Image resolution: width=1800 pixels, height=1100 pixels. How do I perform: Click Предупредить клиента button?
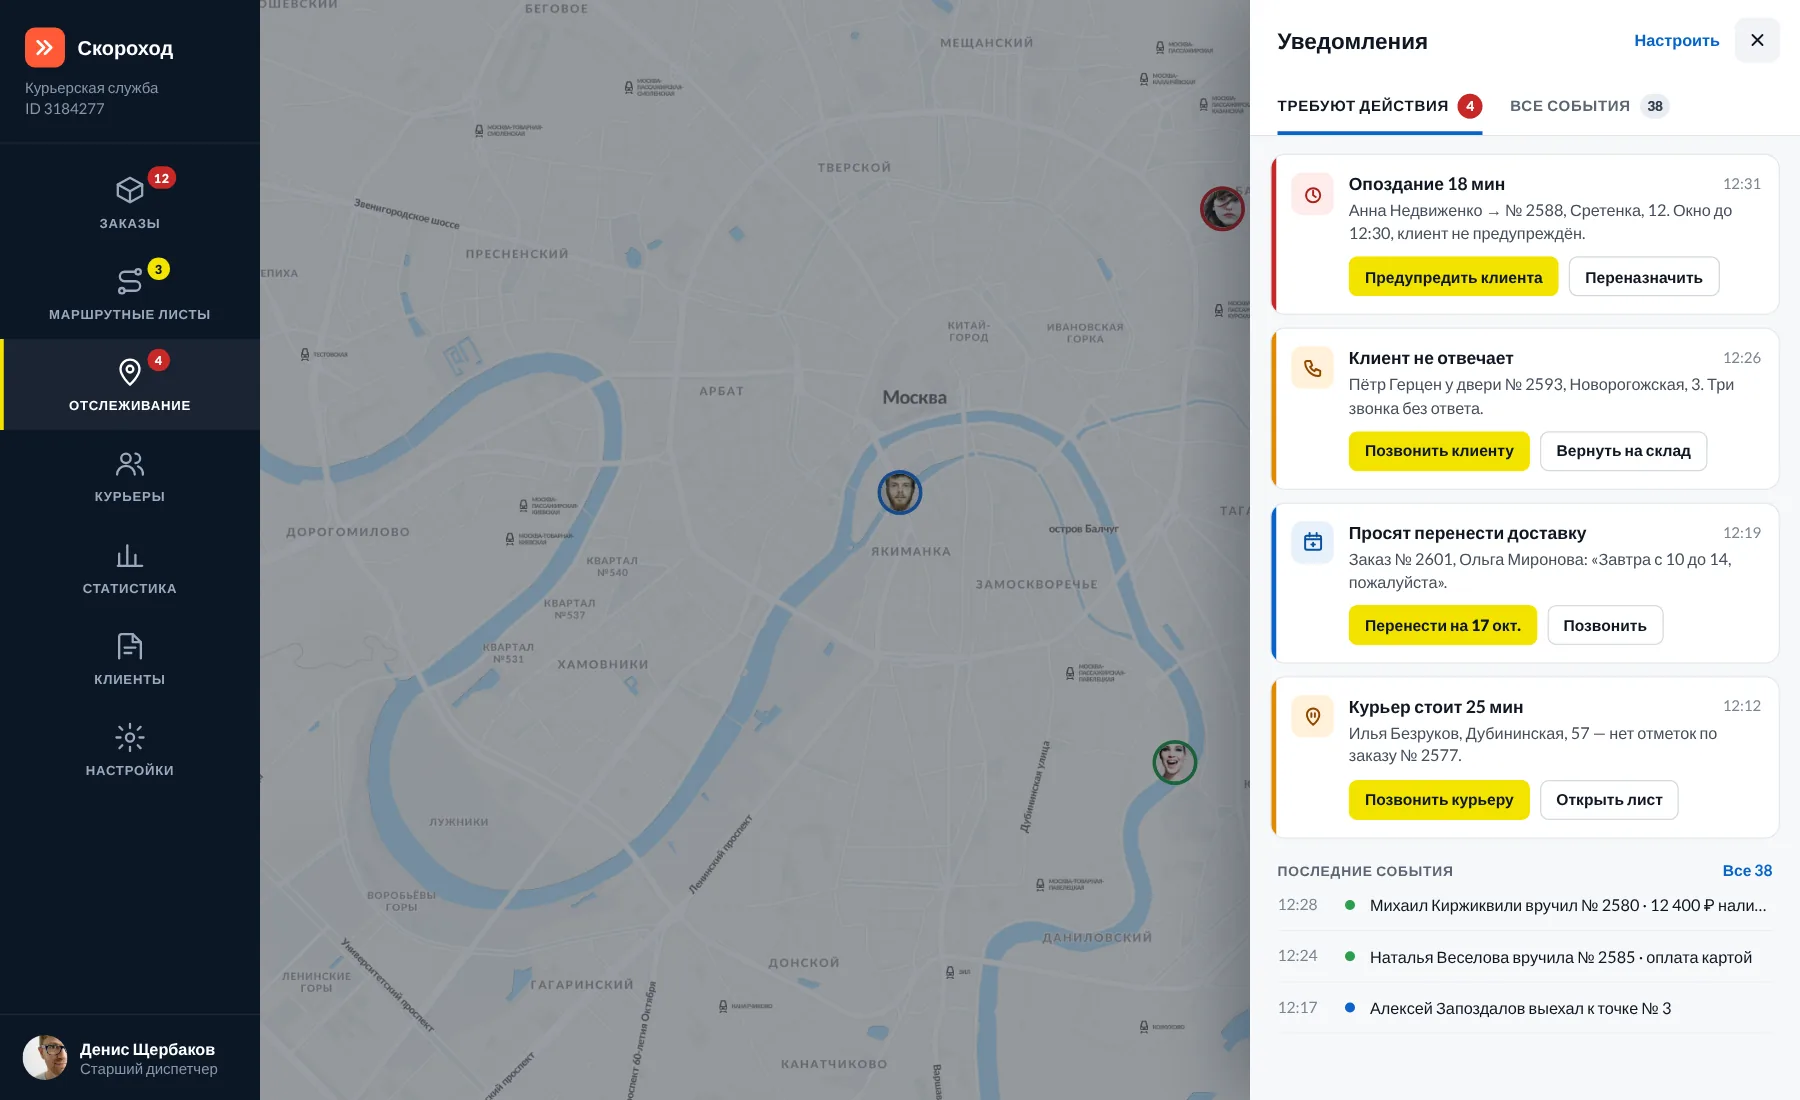tap(1453, 277)
